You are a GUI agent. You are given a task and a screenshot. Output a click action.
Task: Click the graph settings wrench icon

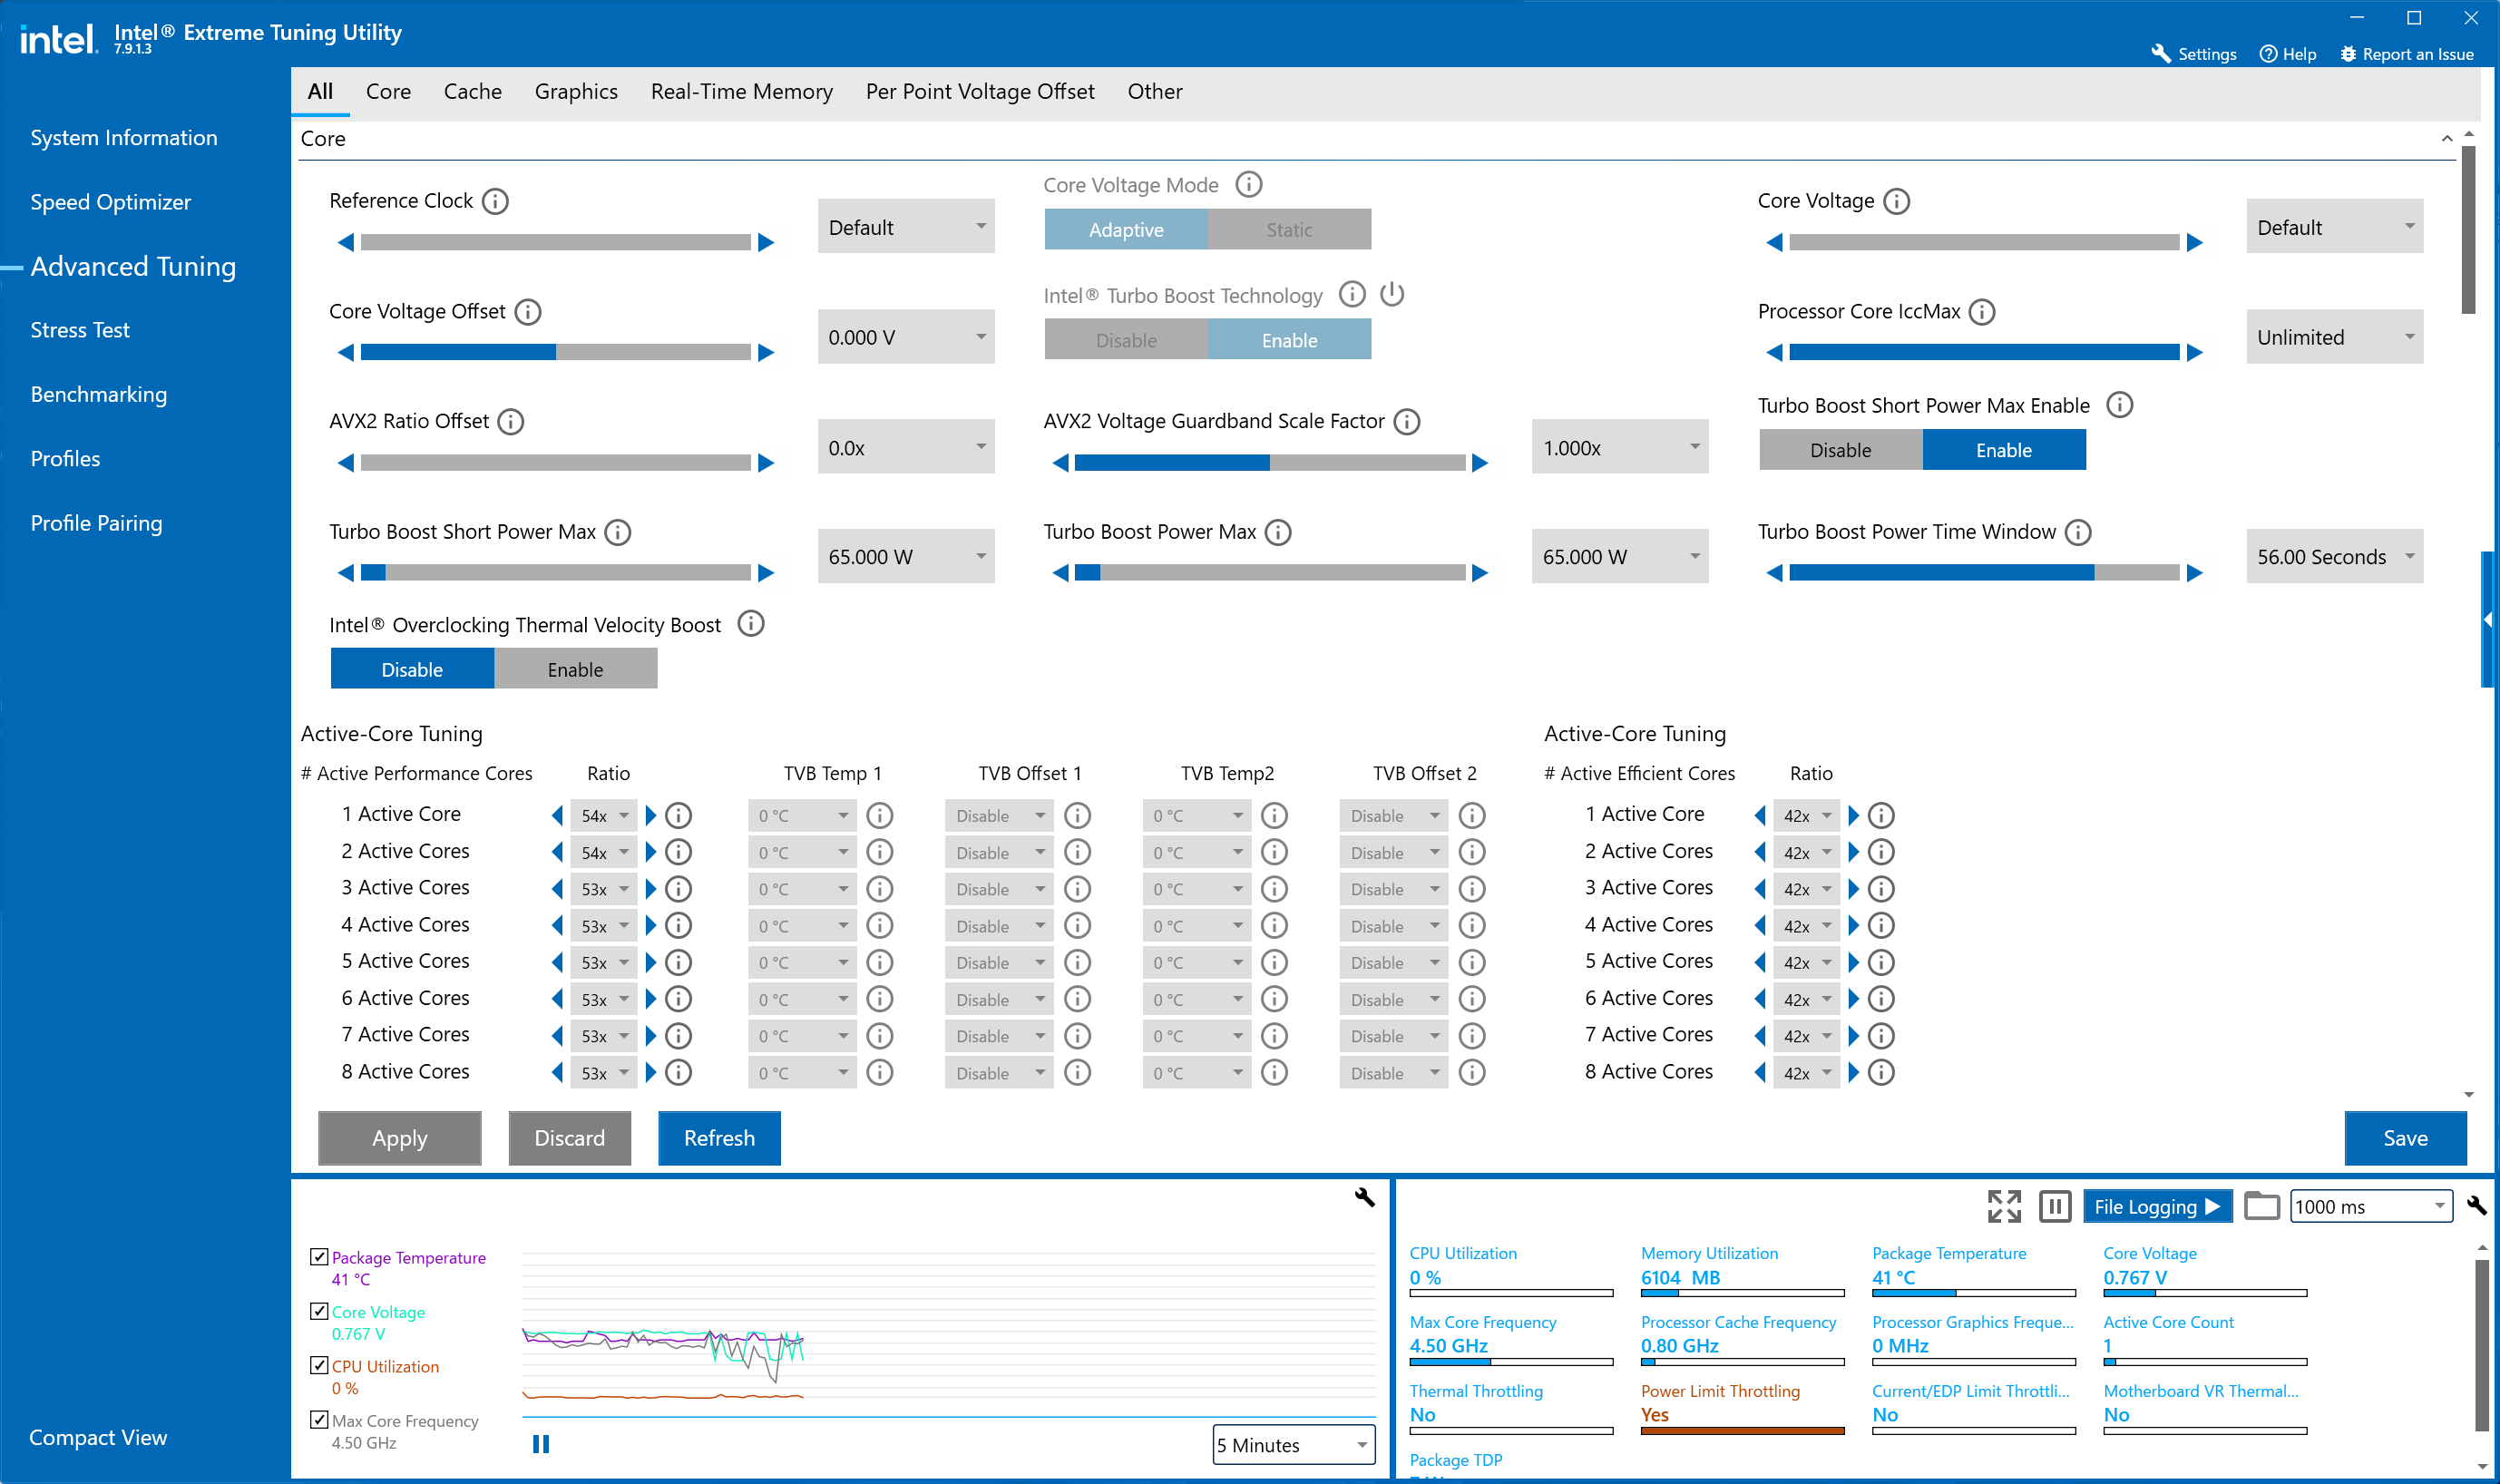pyautogui.click(x=1364, y=1197)
